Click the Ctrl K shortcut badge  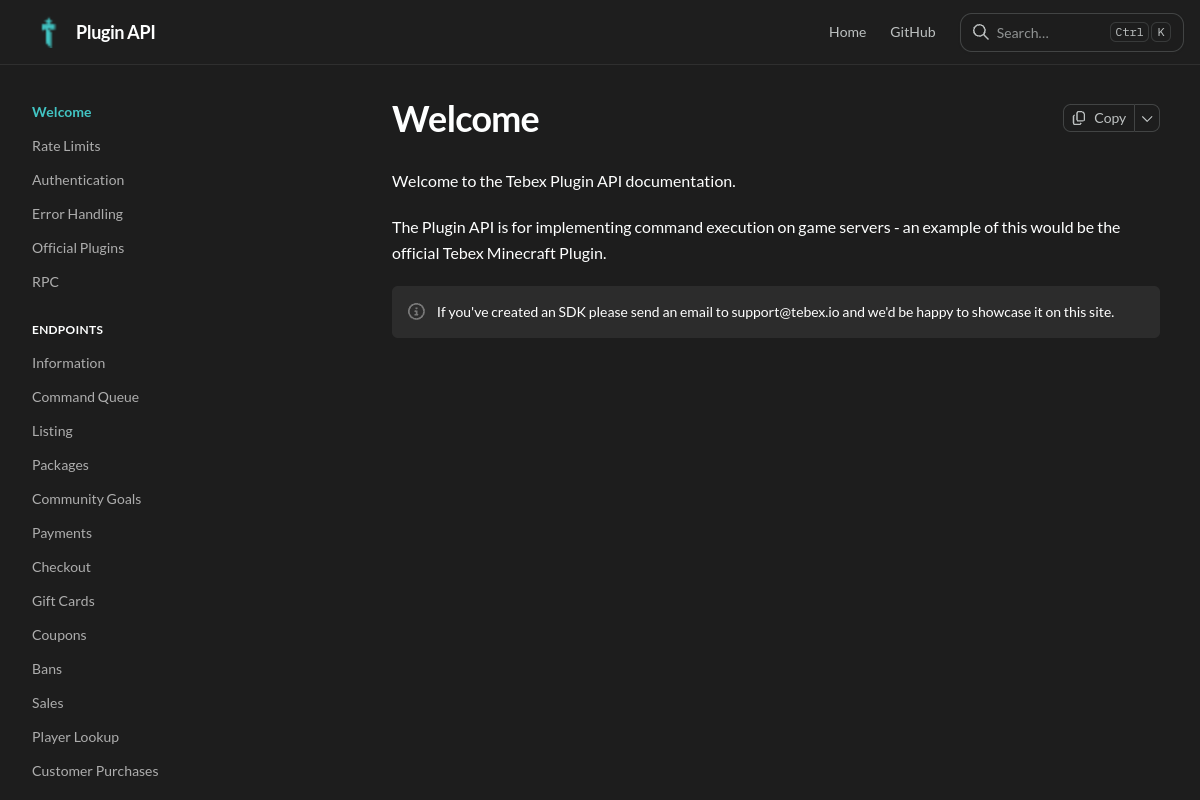pos(1140,32)
